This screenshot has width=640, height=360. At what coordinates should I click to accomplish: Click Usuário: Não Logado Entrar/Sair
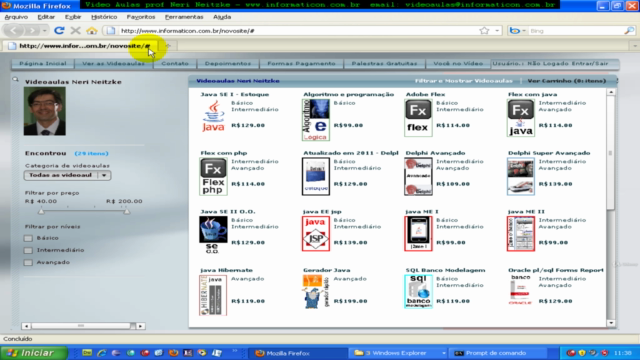[551, 64]
